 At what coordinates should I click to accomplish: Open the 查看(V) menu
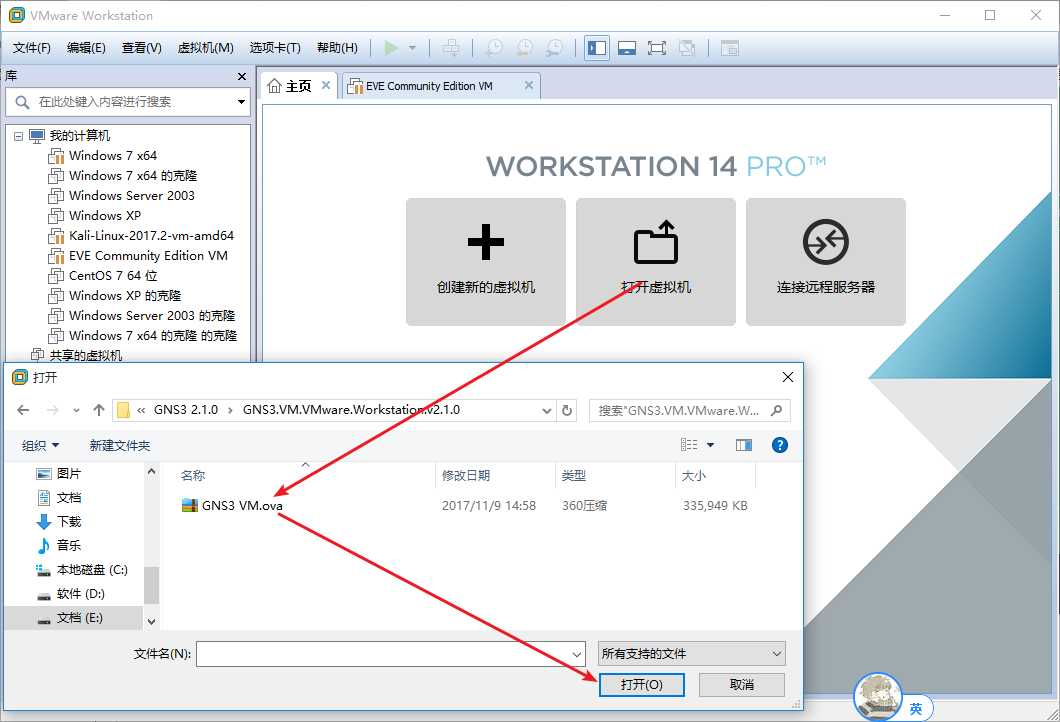point(141,48)
